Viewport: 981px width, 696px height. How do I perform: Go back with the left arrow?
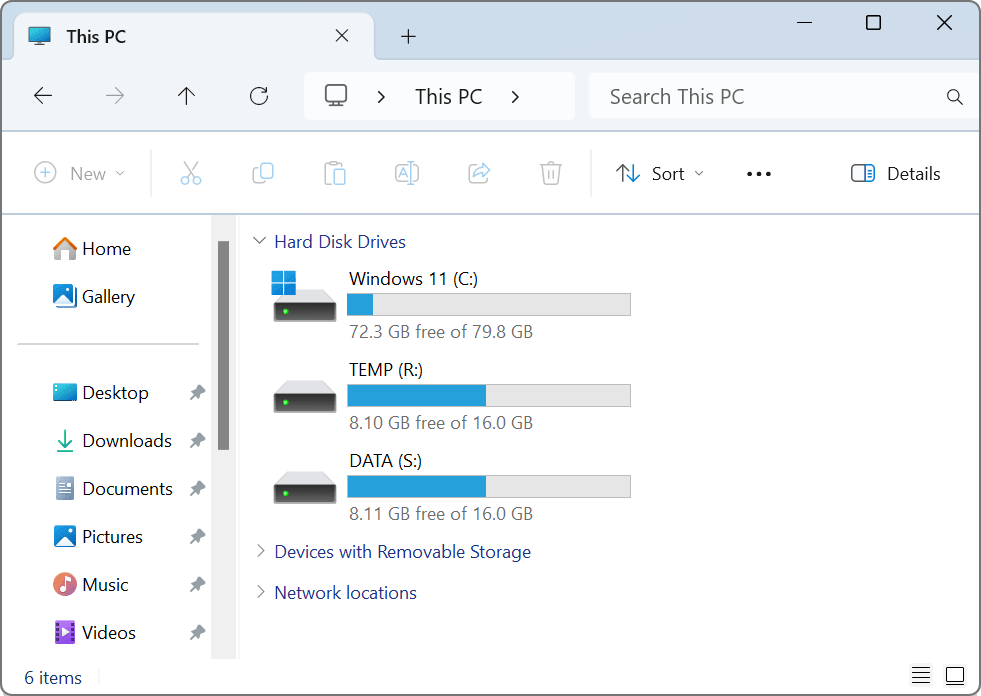pyautogui.click(x=43, y=96)
